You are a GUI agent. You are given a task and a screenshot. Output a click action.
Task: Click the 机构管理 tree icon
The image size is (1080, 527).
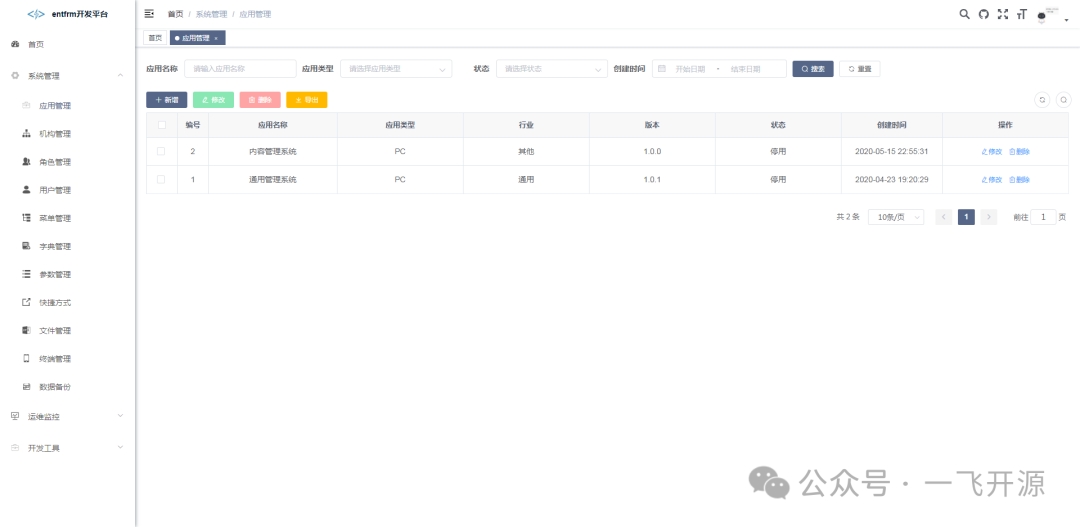point(26,134)
